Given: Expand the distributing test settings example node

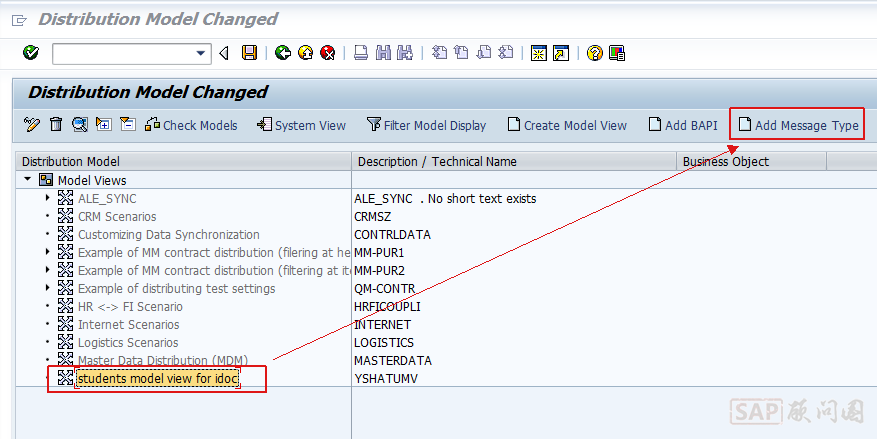Looking at the screenshot, I should tap(47, 288).
